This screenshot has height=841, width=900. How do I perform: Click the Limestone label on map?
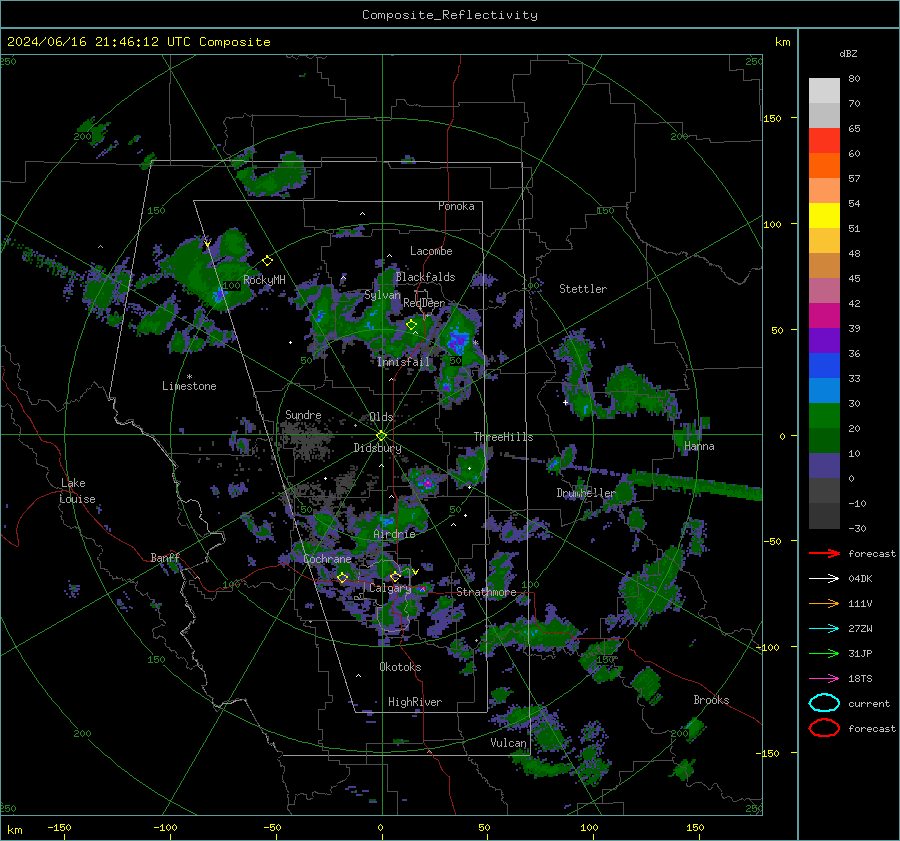coord(189,386)
